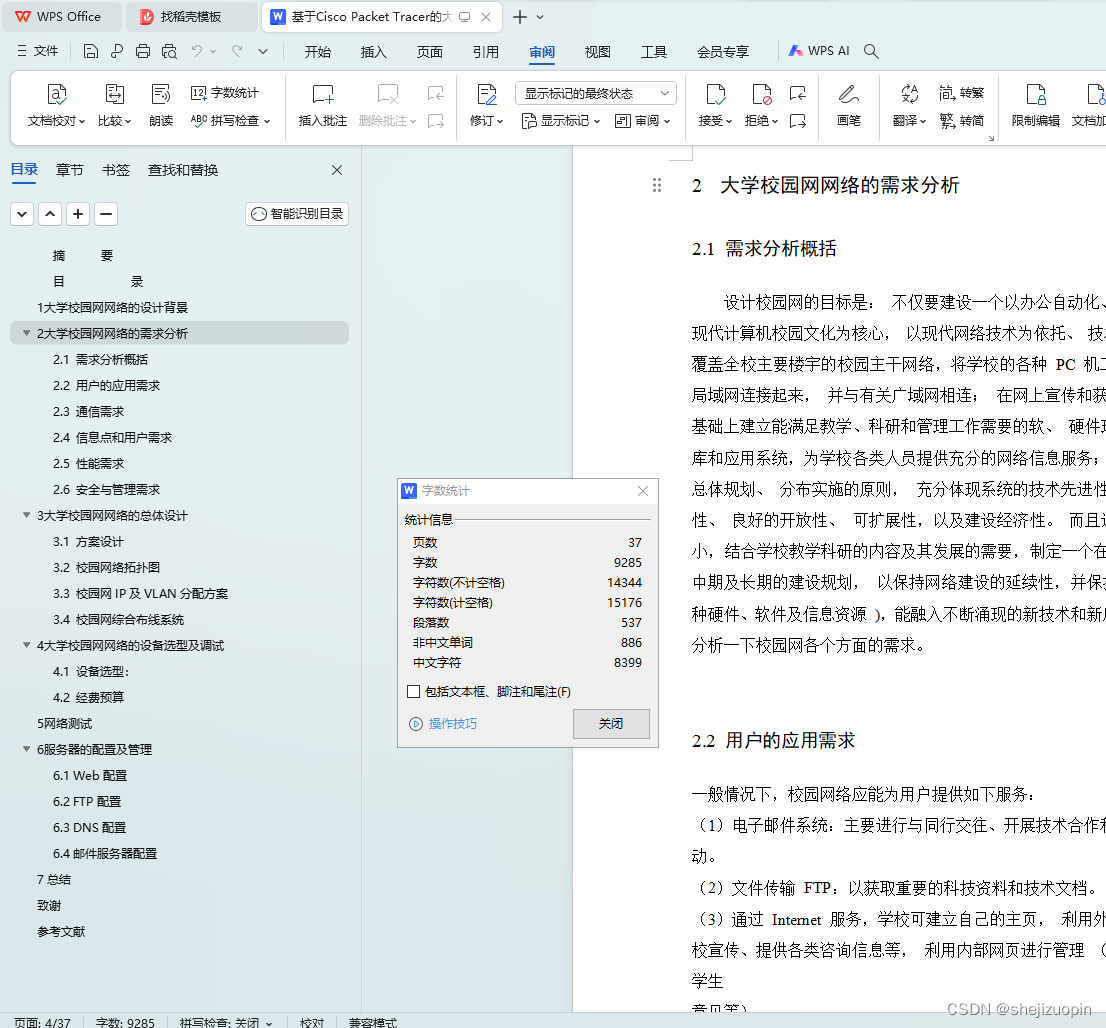Switch to 找稻壳模板 tab
The height and width of the screenshot is (1028, 1106).
point(192,17)
